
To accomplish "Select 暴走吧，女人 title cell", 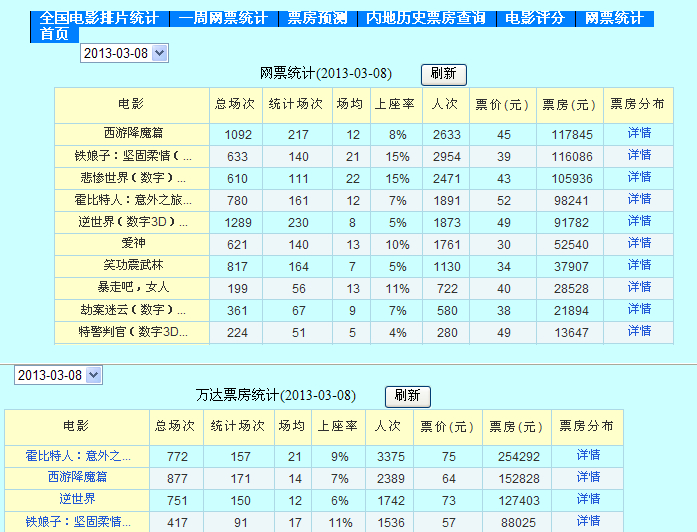I will 133,287.
